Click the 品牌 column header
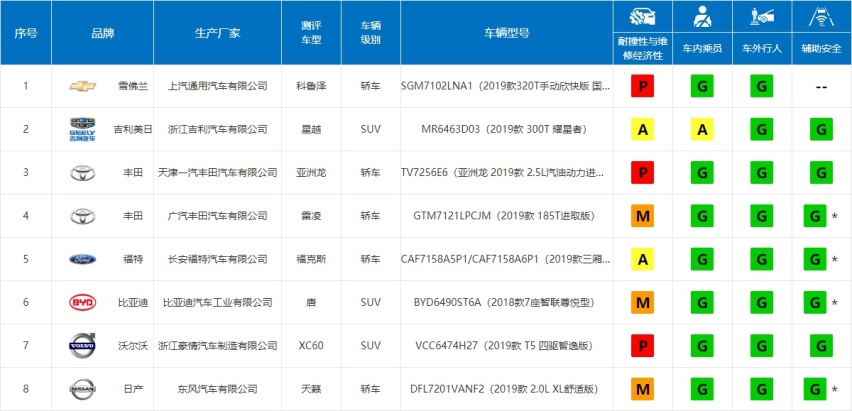 [102, 33]
